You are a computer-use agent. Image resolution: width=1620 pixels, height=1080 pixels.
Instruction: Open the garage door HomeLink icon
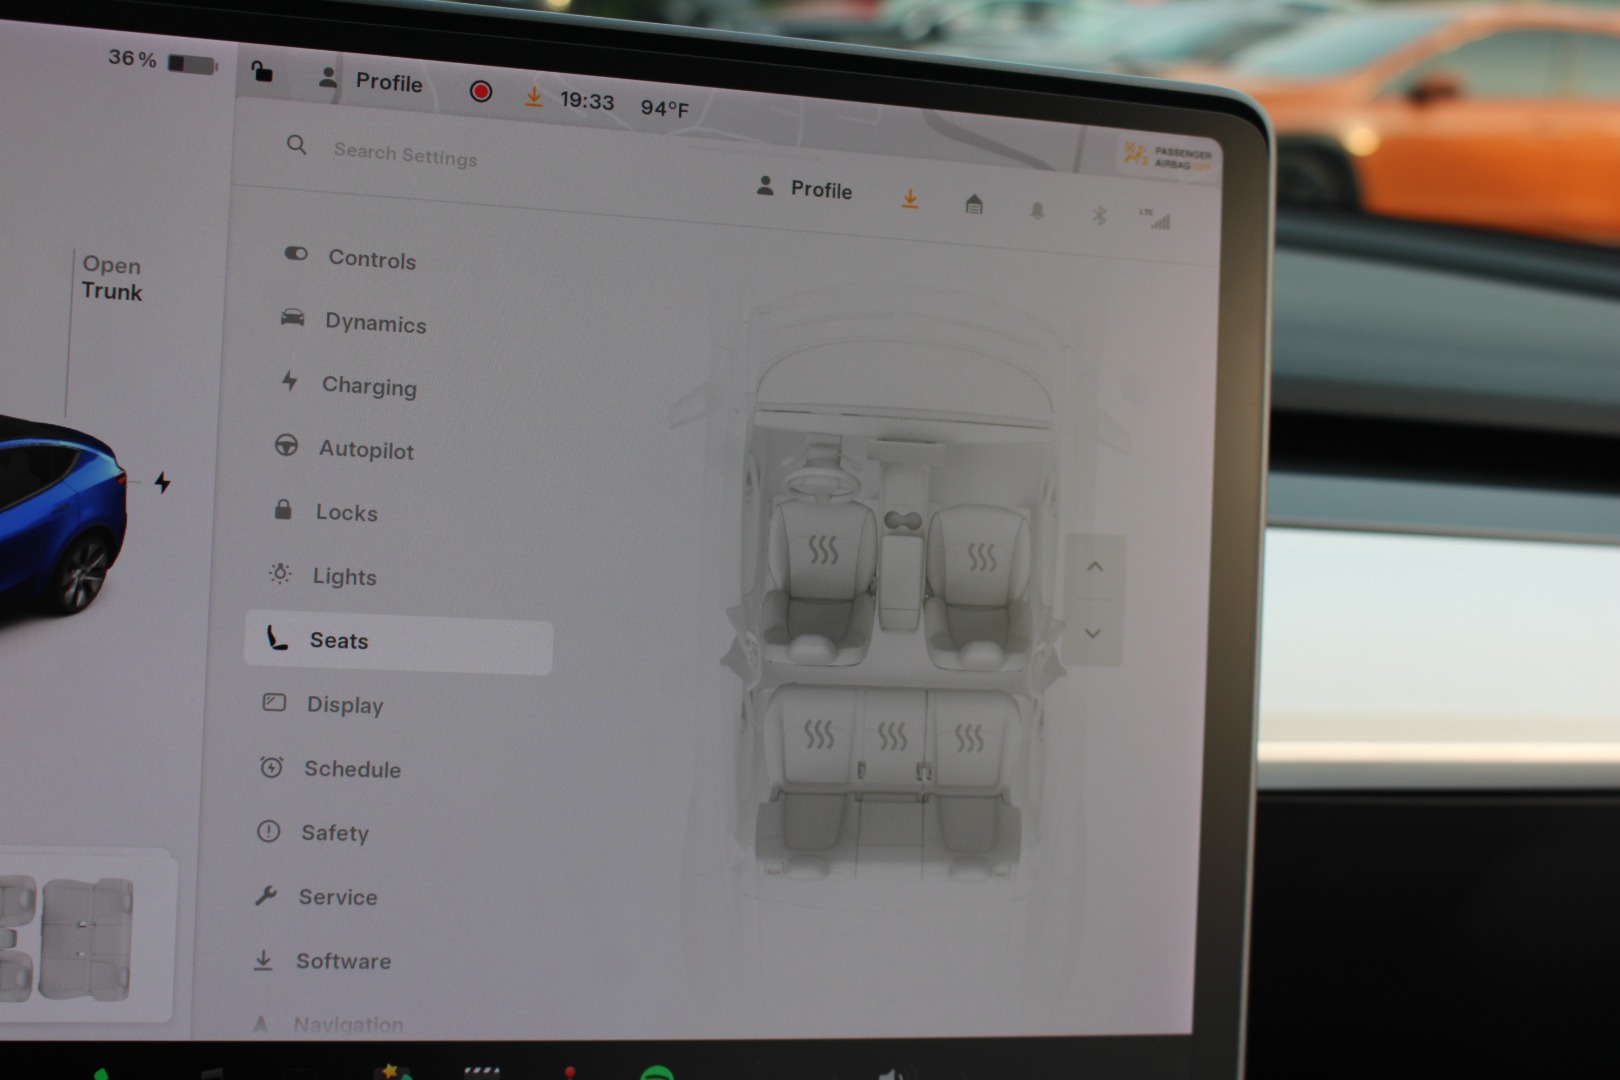pos(974,205)
